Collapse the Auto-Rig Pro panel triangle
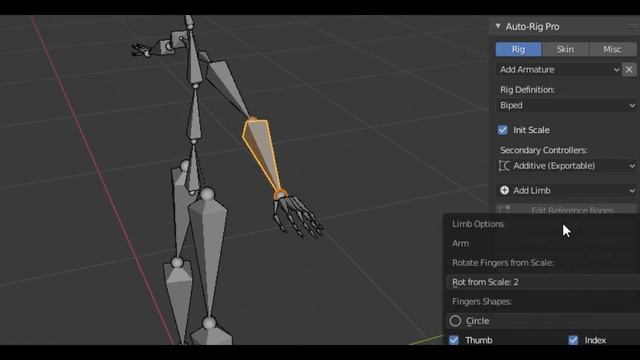The height and width of the screenshot is (360, 640). point(498,26)
